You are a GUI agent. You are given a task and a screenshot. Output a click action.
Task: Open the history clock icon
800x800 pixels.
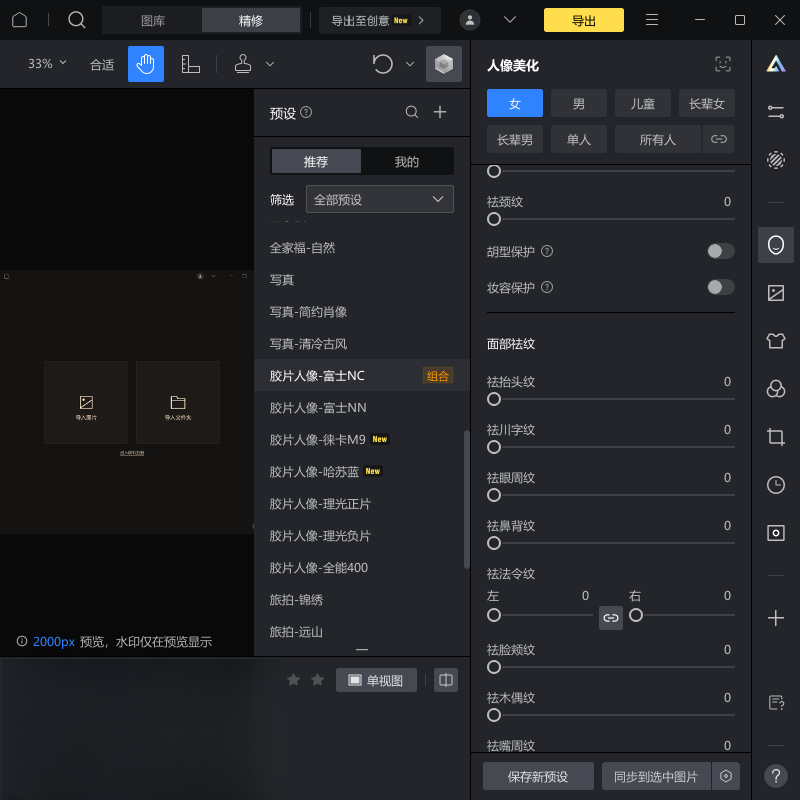[x=776, y=485]
